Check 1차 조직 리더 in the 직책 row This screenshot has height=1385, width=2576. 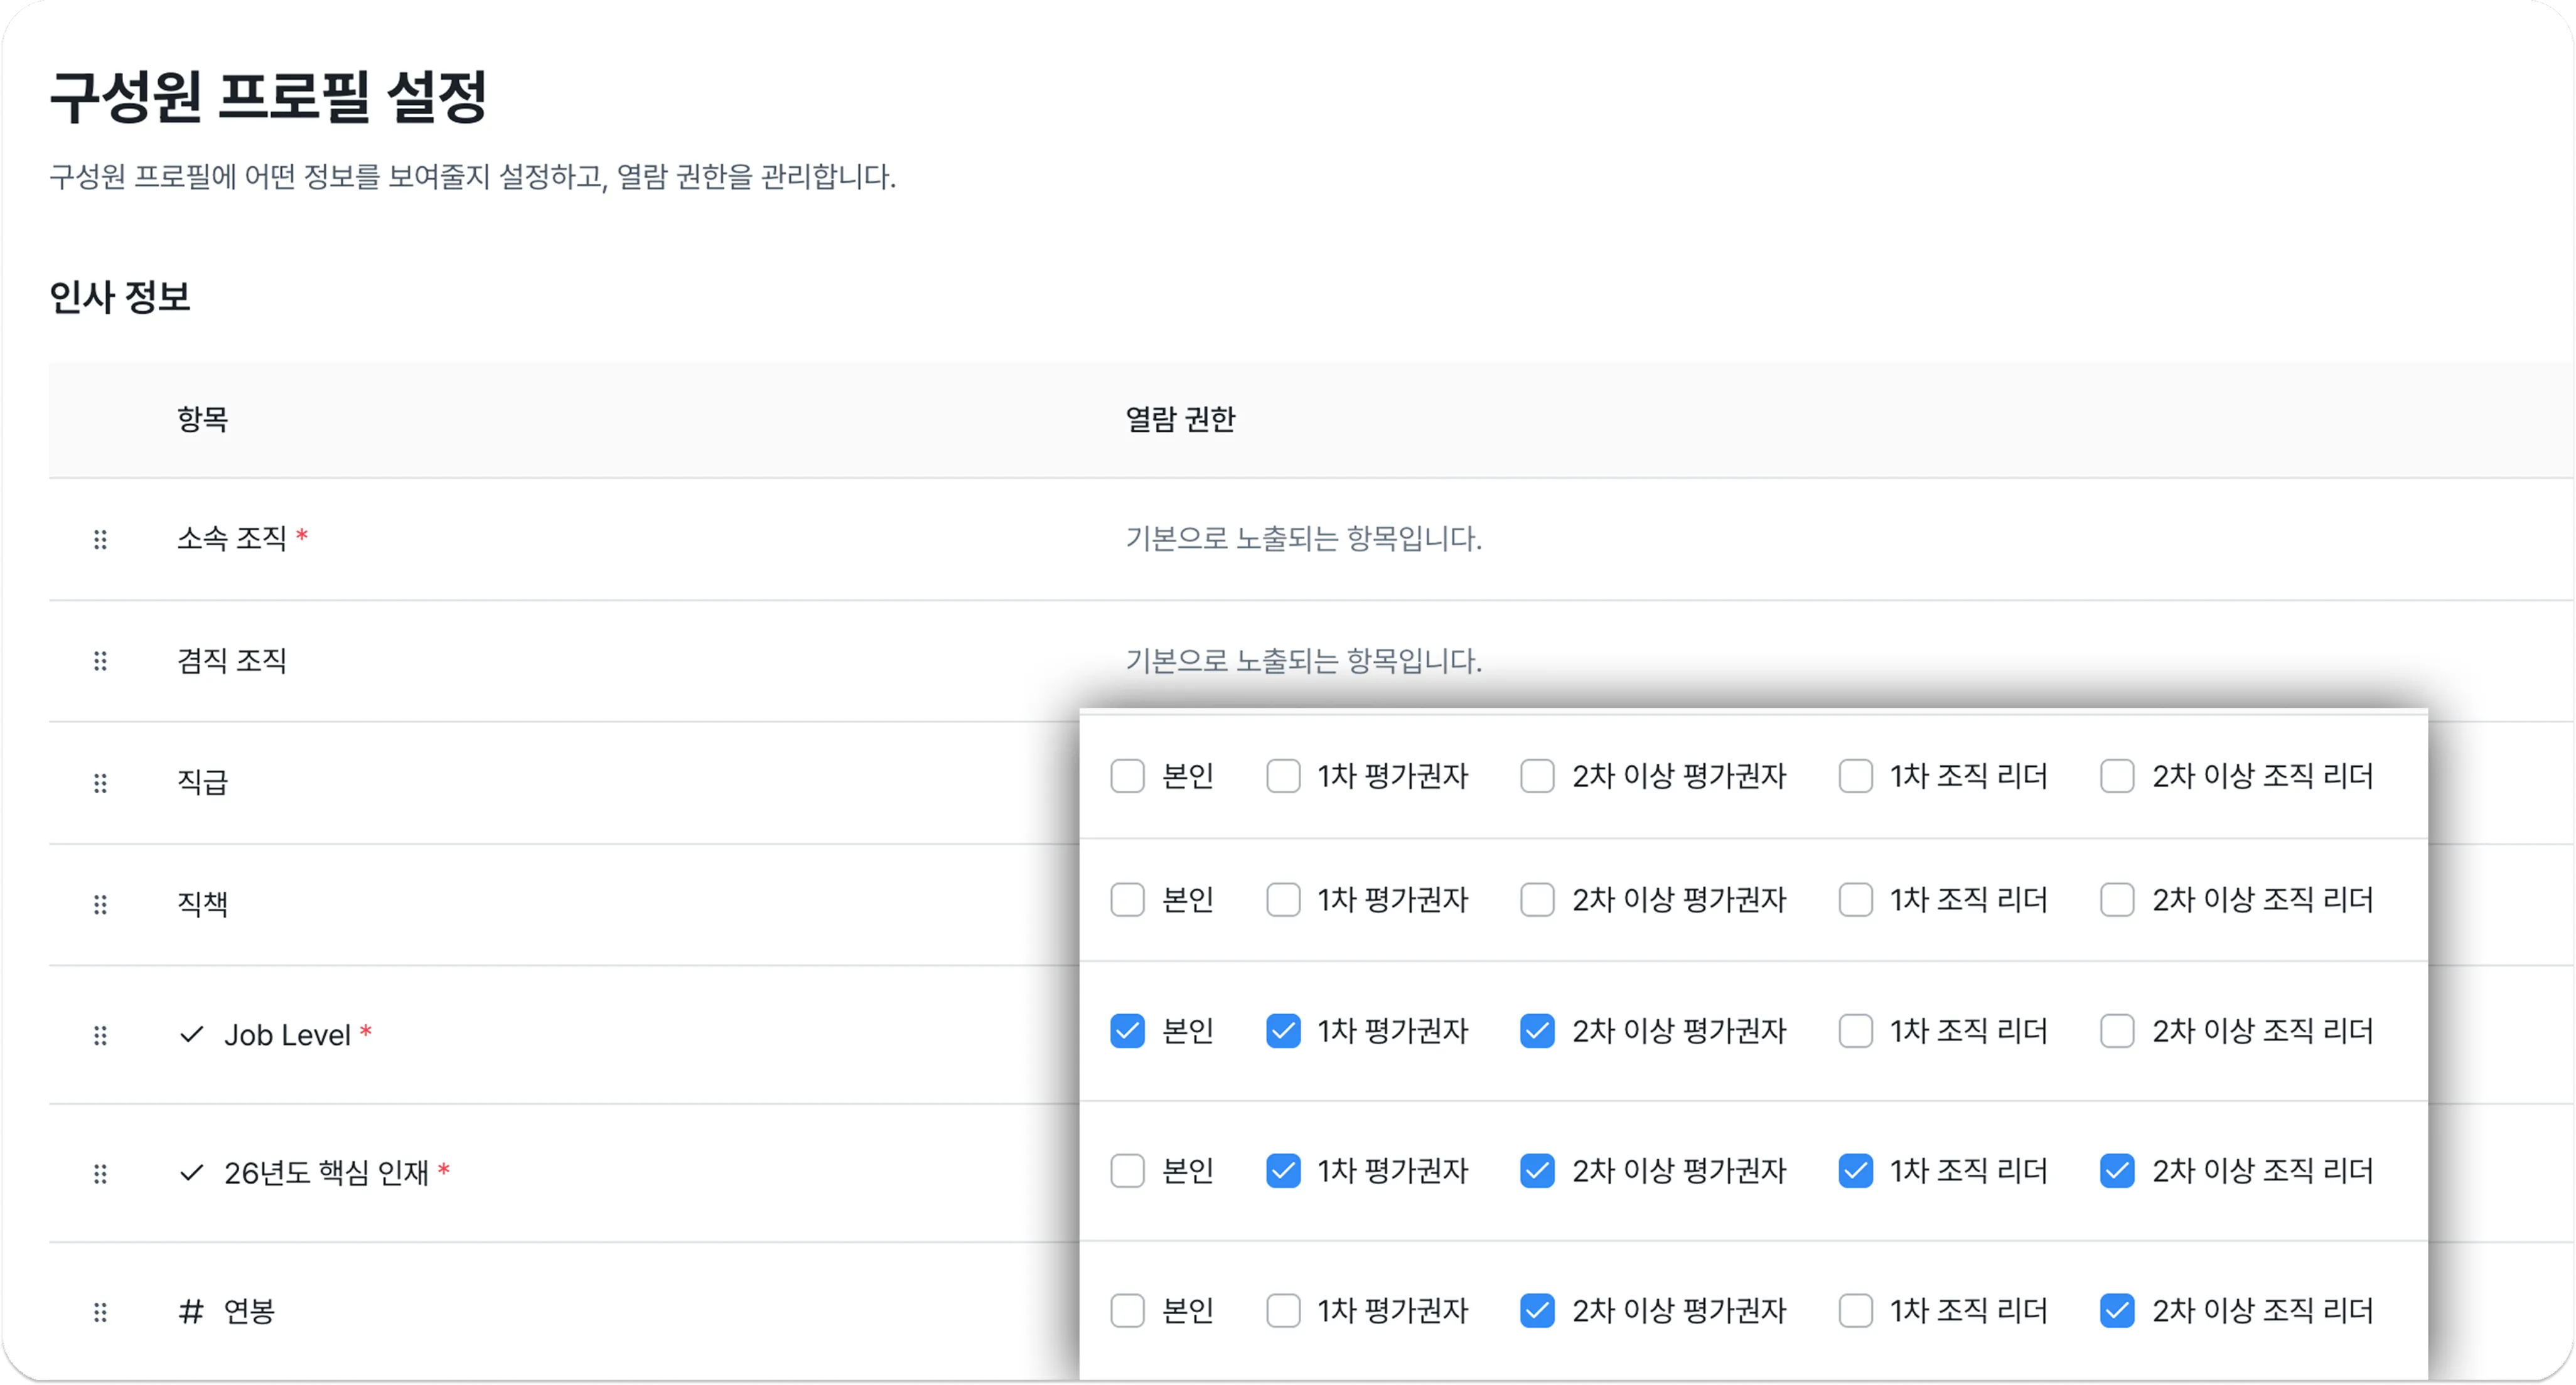click(x=1855, y=900)
